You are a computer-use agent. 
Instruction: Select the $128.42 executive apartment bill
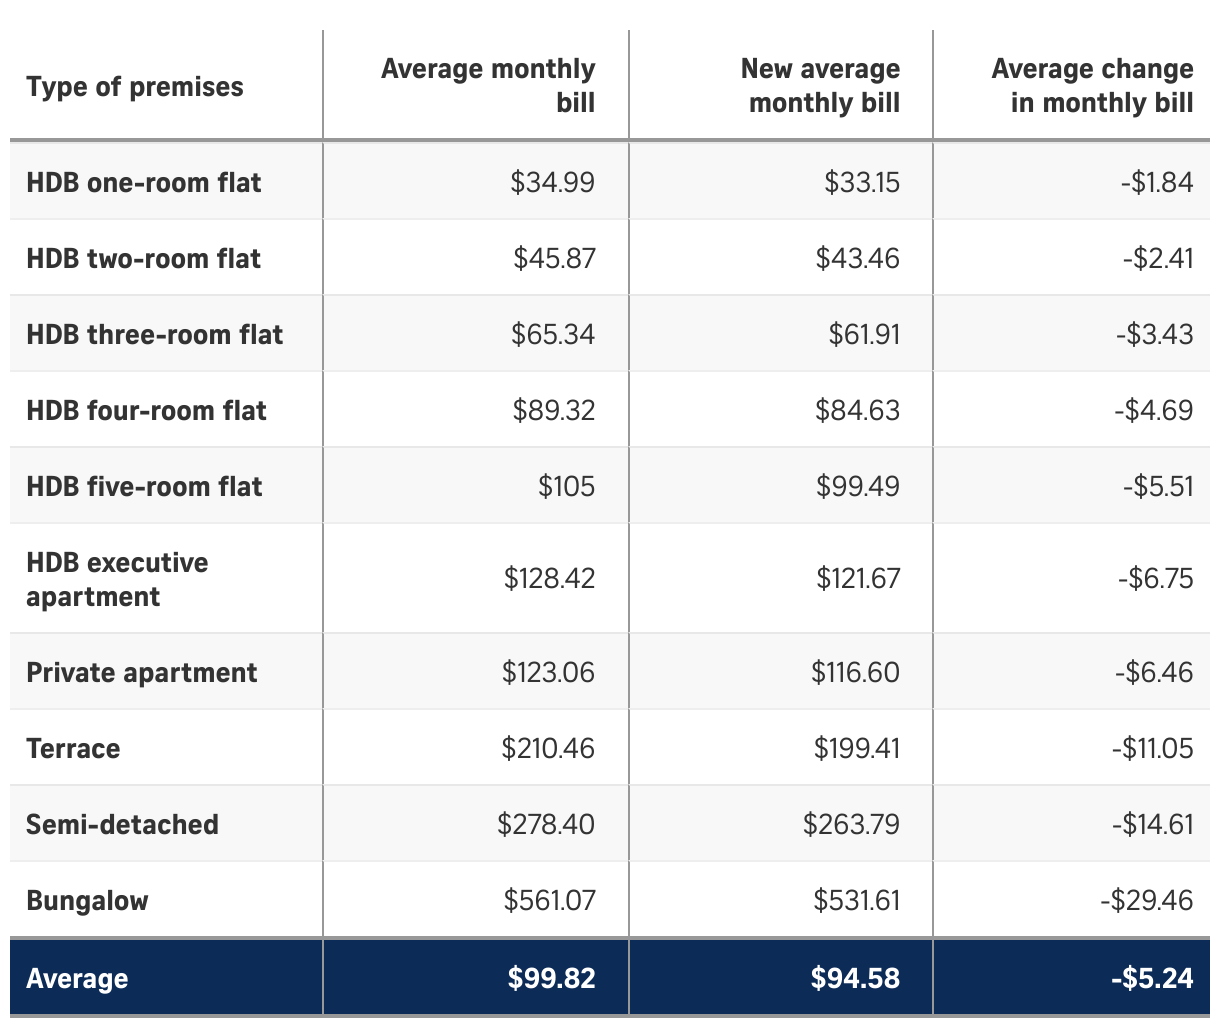tap(549, 578)
